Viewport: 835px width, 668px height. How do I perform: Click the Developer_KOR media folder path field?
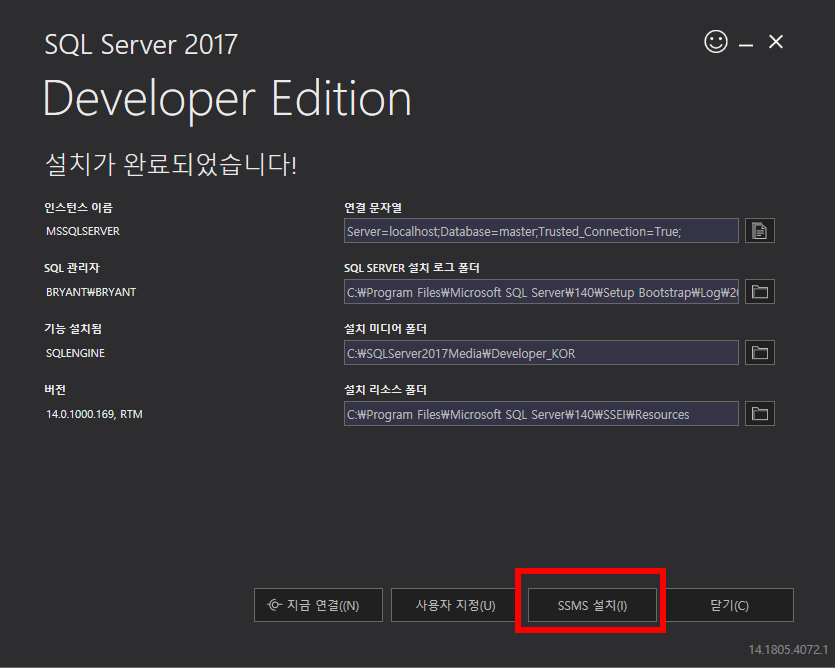pos(541,353)
